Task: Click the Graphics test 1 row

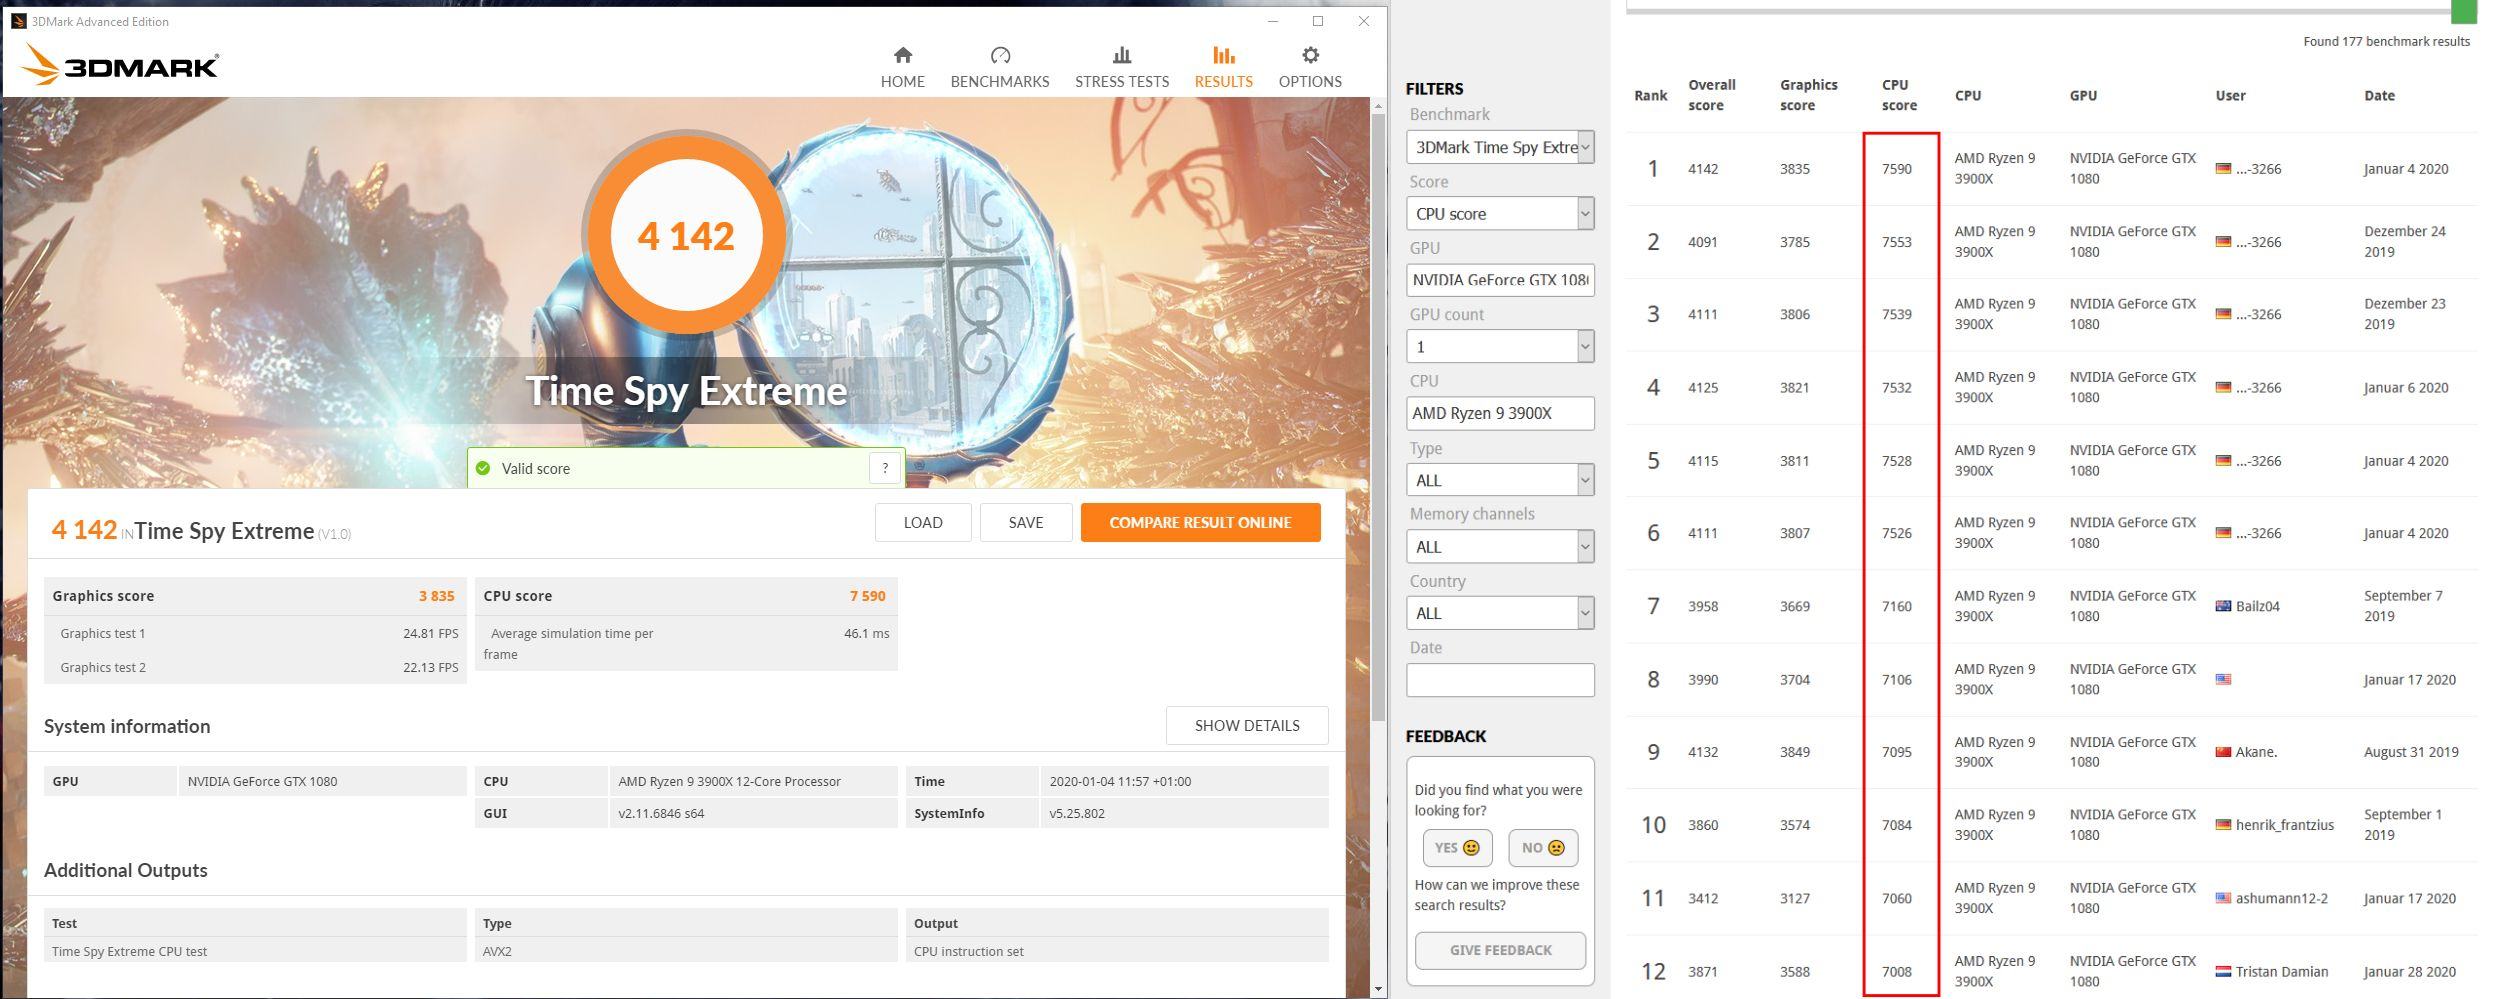Action: (256, 633)
